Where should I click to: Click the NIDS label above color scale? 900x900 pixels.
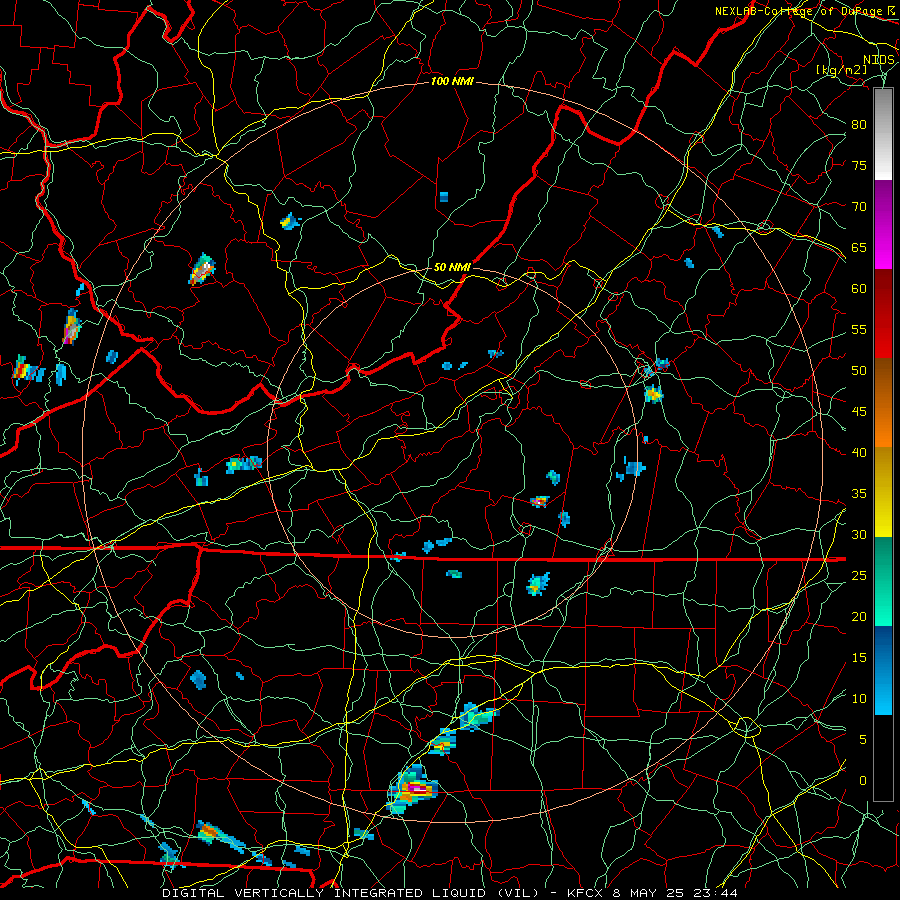pyautogui.click(x=878, y=60)
